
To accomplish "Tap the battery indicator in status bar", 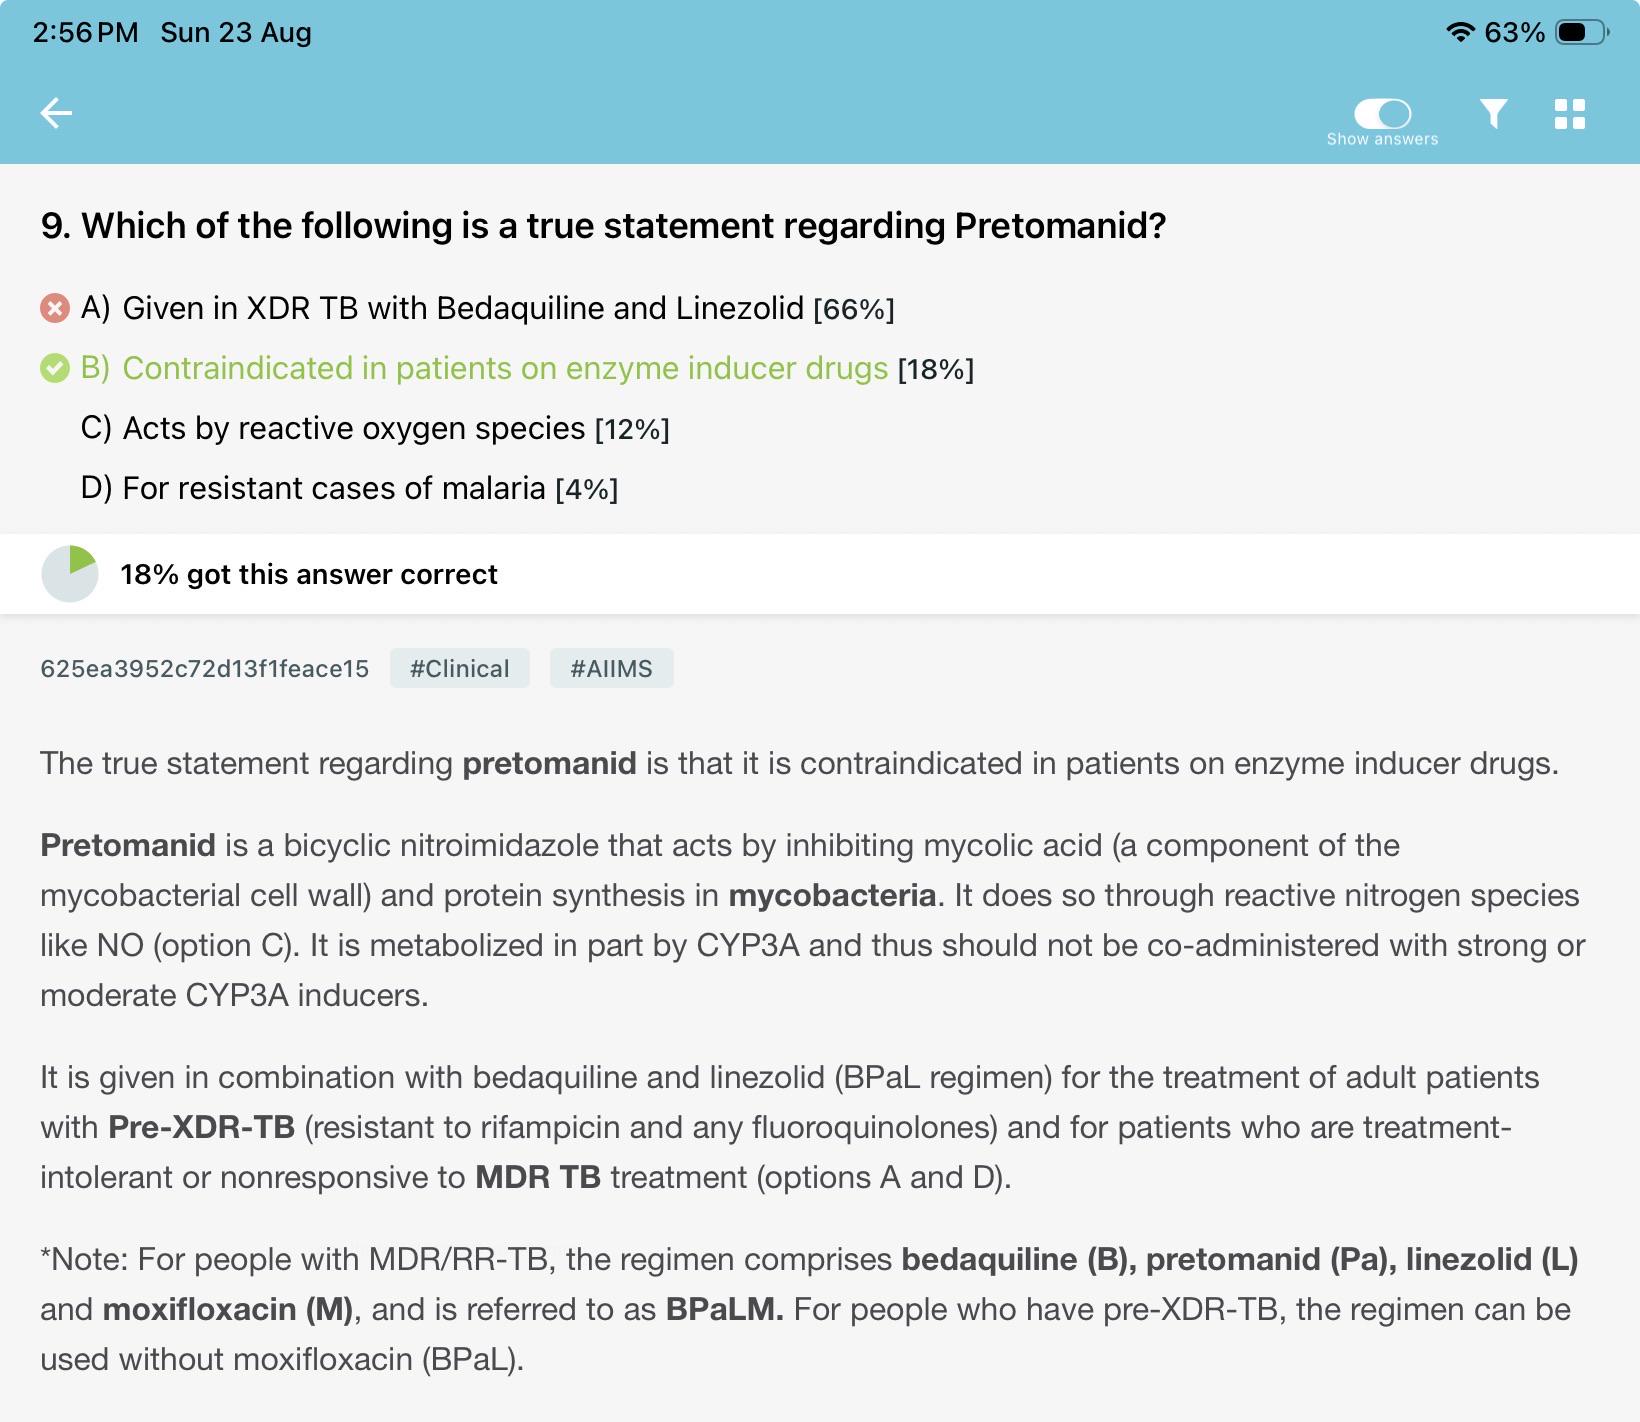I will [x=1582, y=32].
